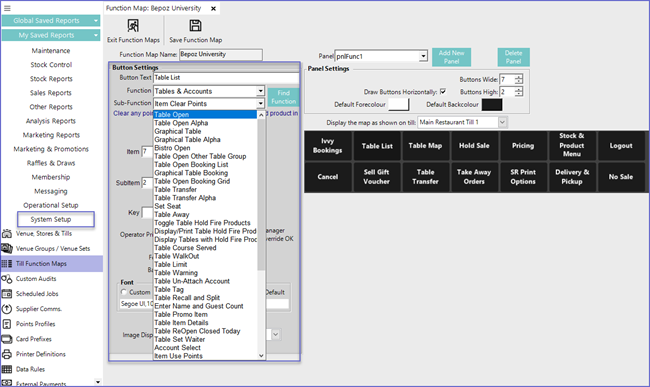
Task: Click the No Sale till button
Action: pos(621,177)
